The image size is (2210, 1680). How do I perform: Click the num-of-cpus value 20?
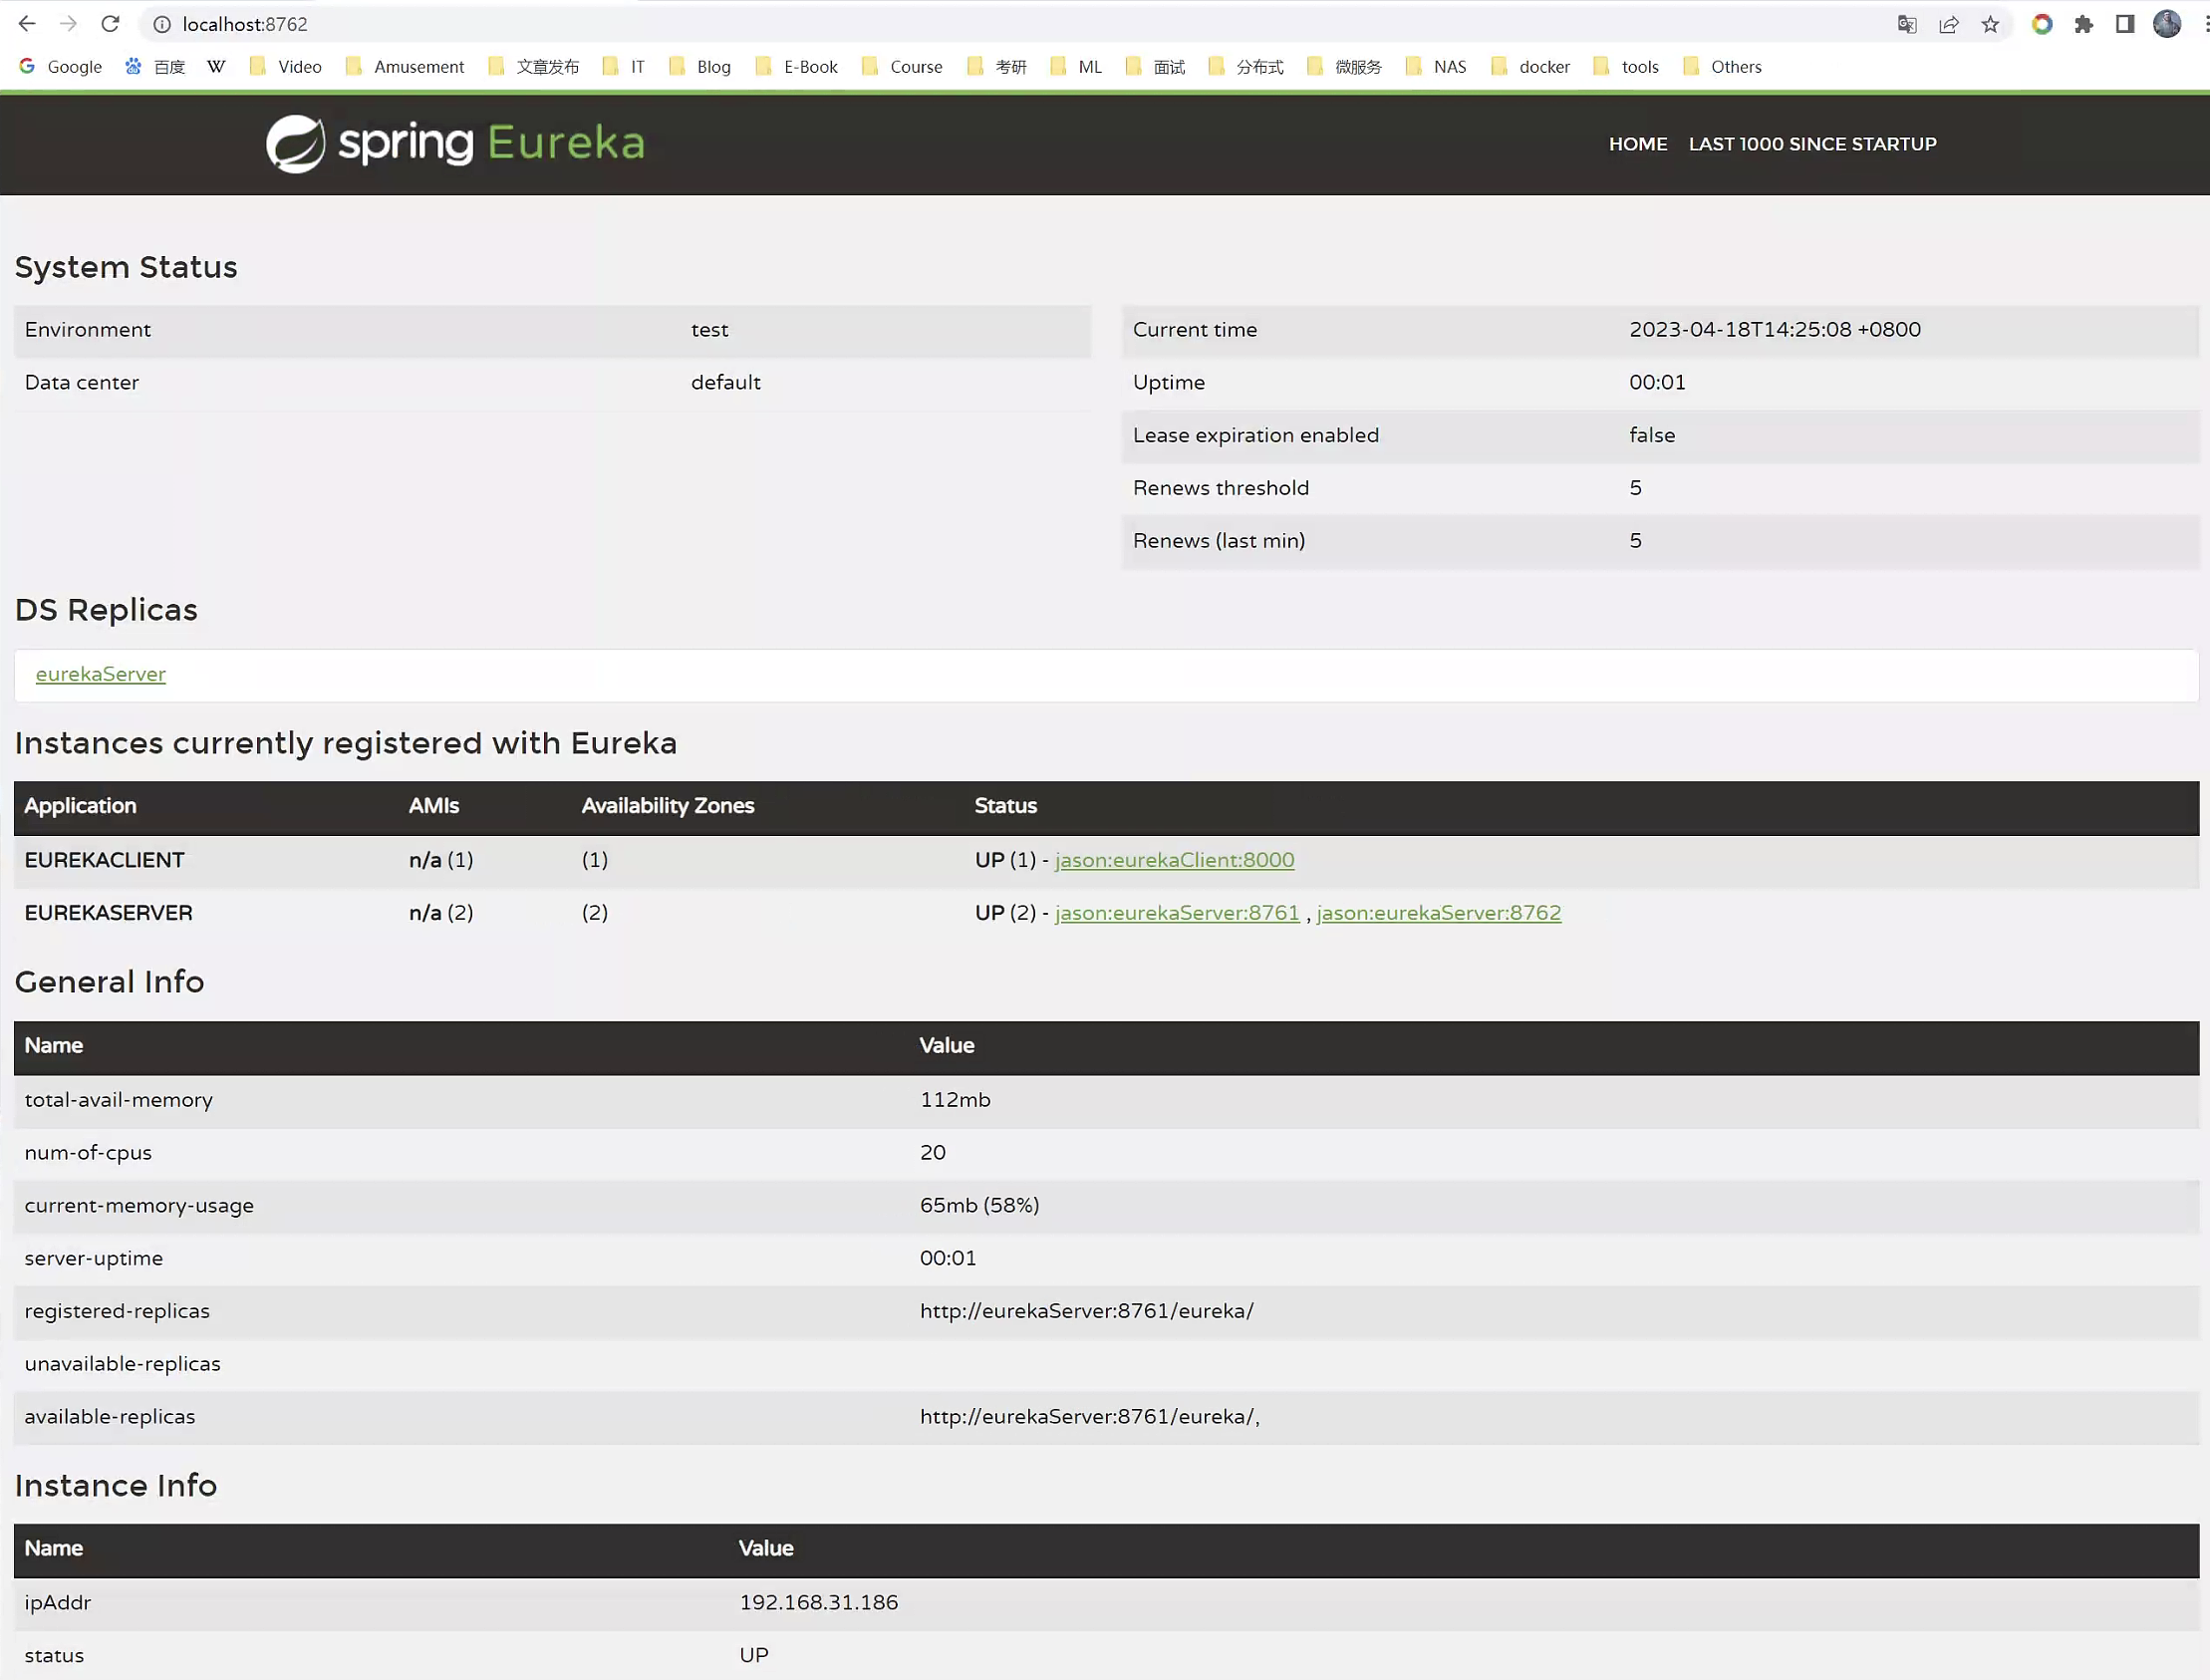[x=932, y=1153]
